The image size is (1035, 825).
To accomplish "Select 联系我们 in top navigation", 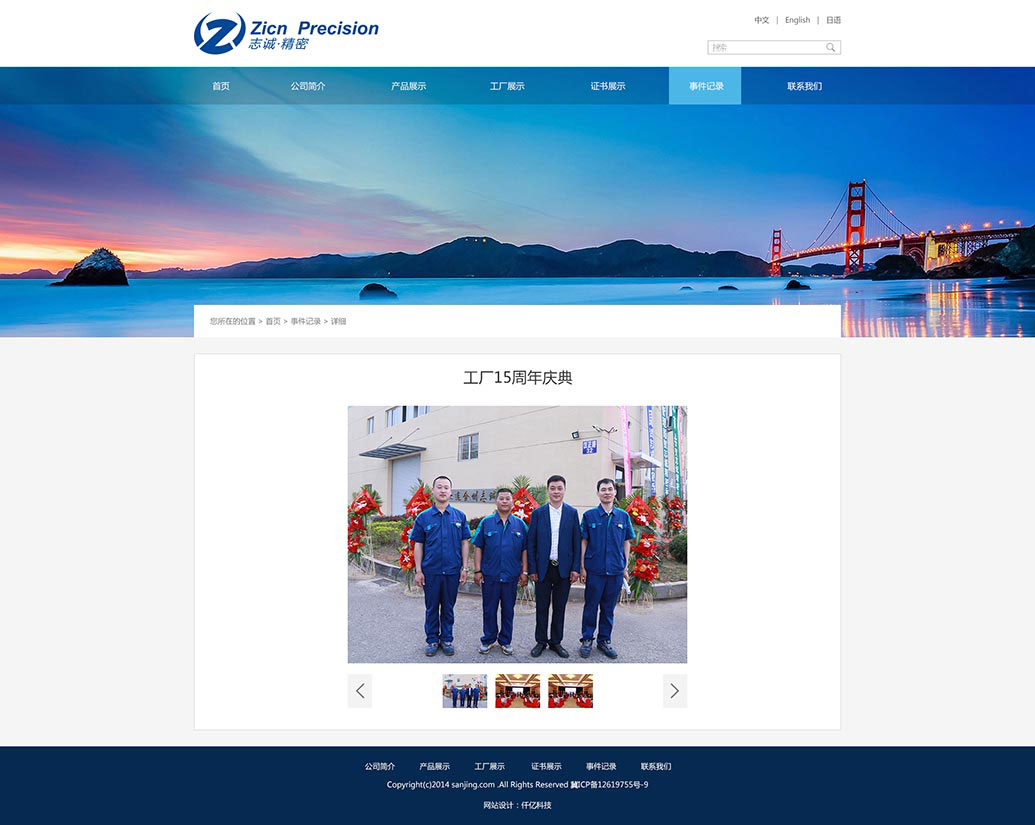I will (804, 86).
